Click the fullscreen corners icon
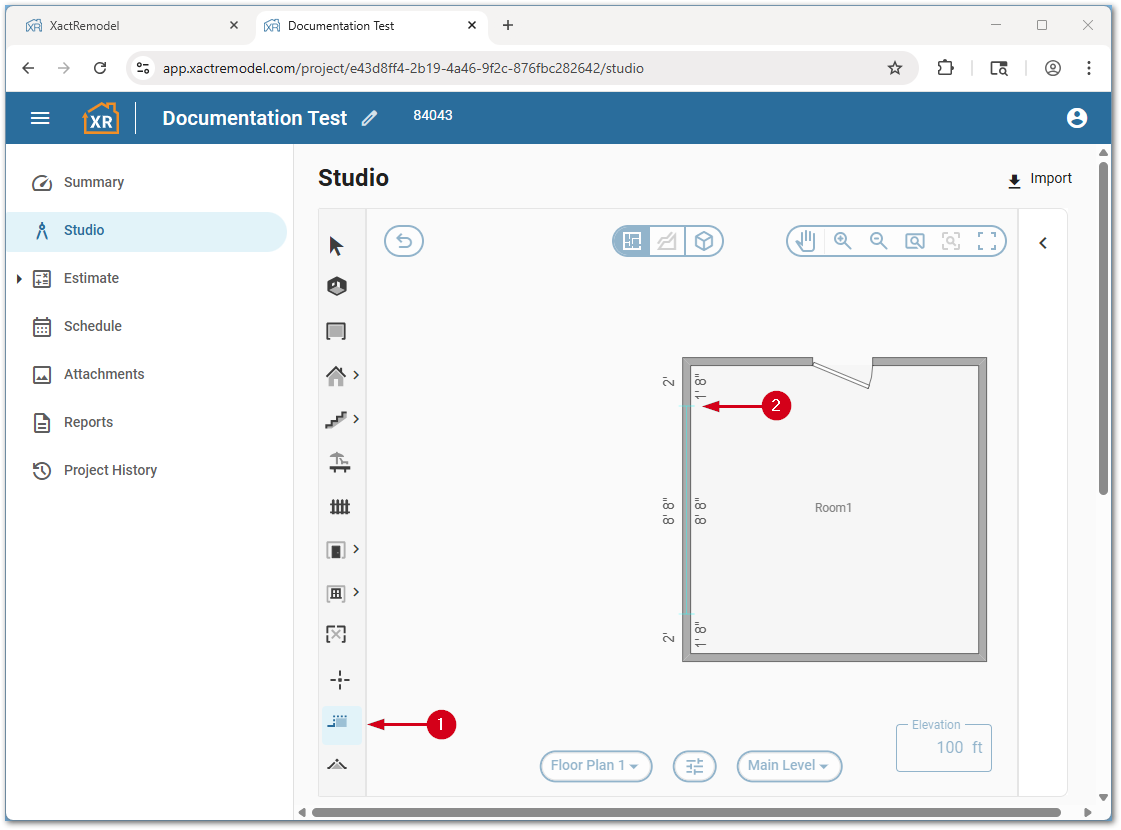 coord(987,241)
